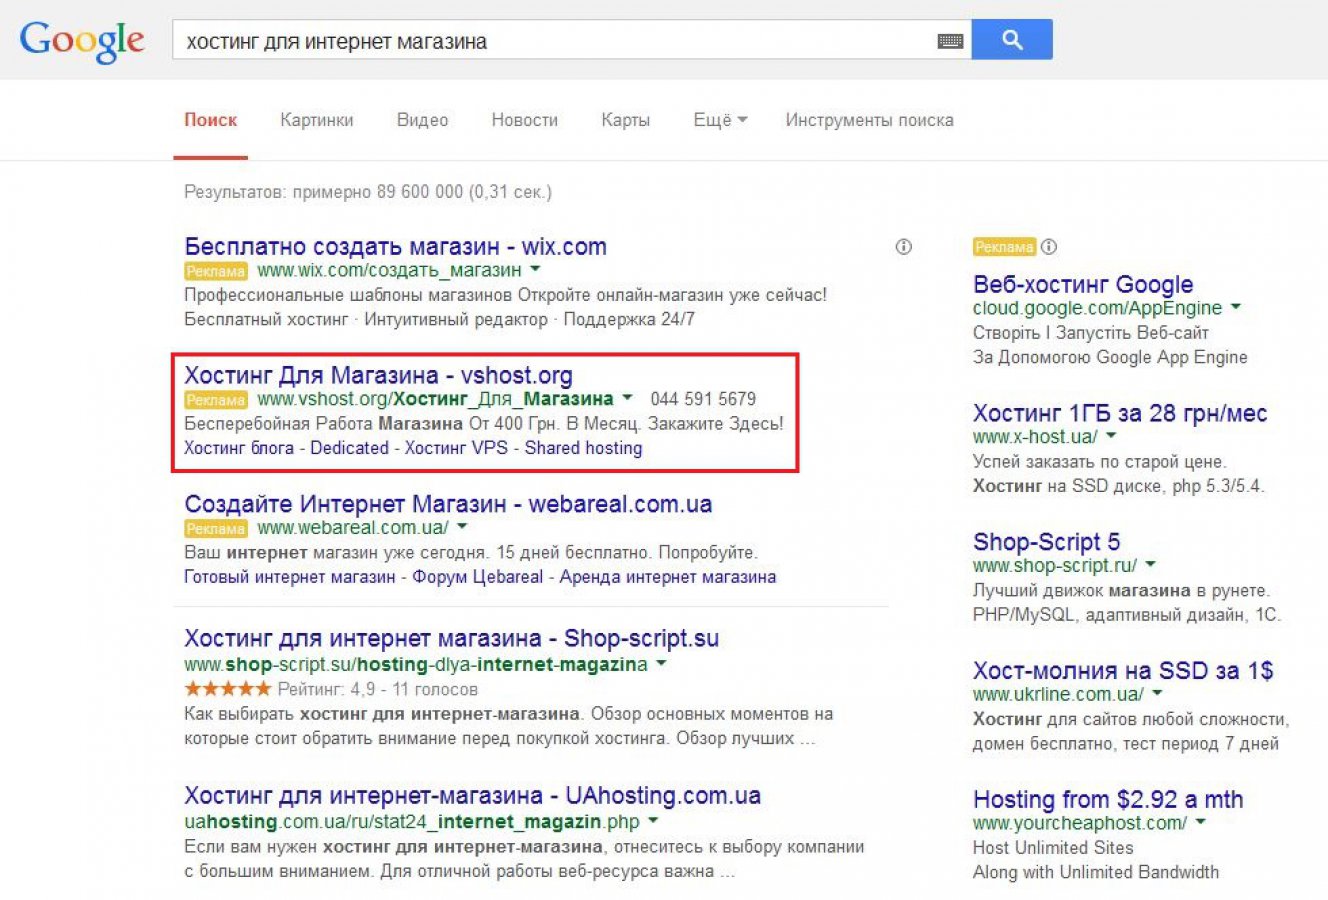The height and width of the screenshot is (900, 1328).
Task: Expand dropdown arrow next to www.wix.com URL
Action: [535, 270]
